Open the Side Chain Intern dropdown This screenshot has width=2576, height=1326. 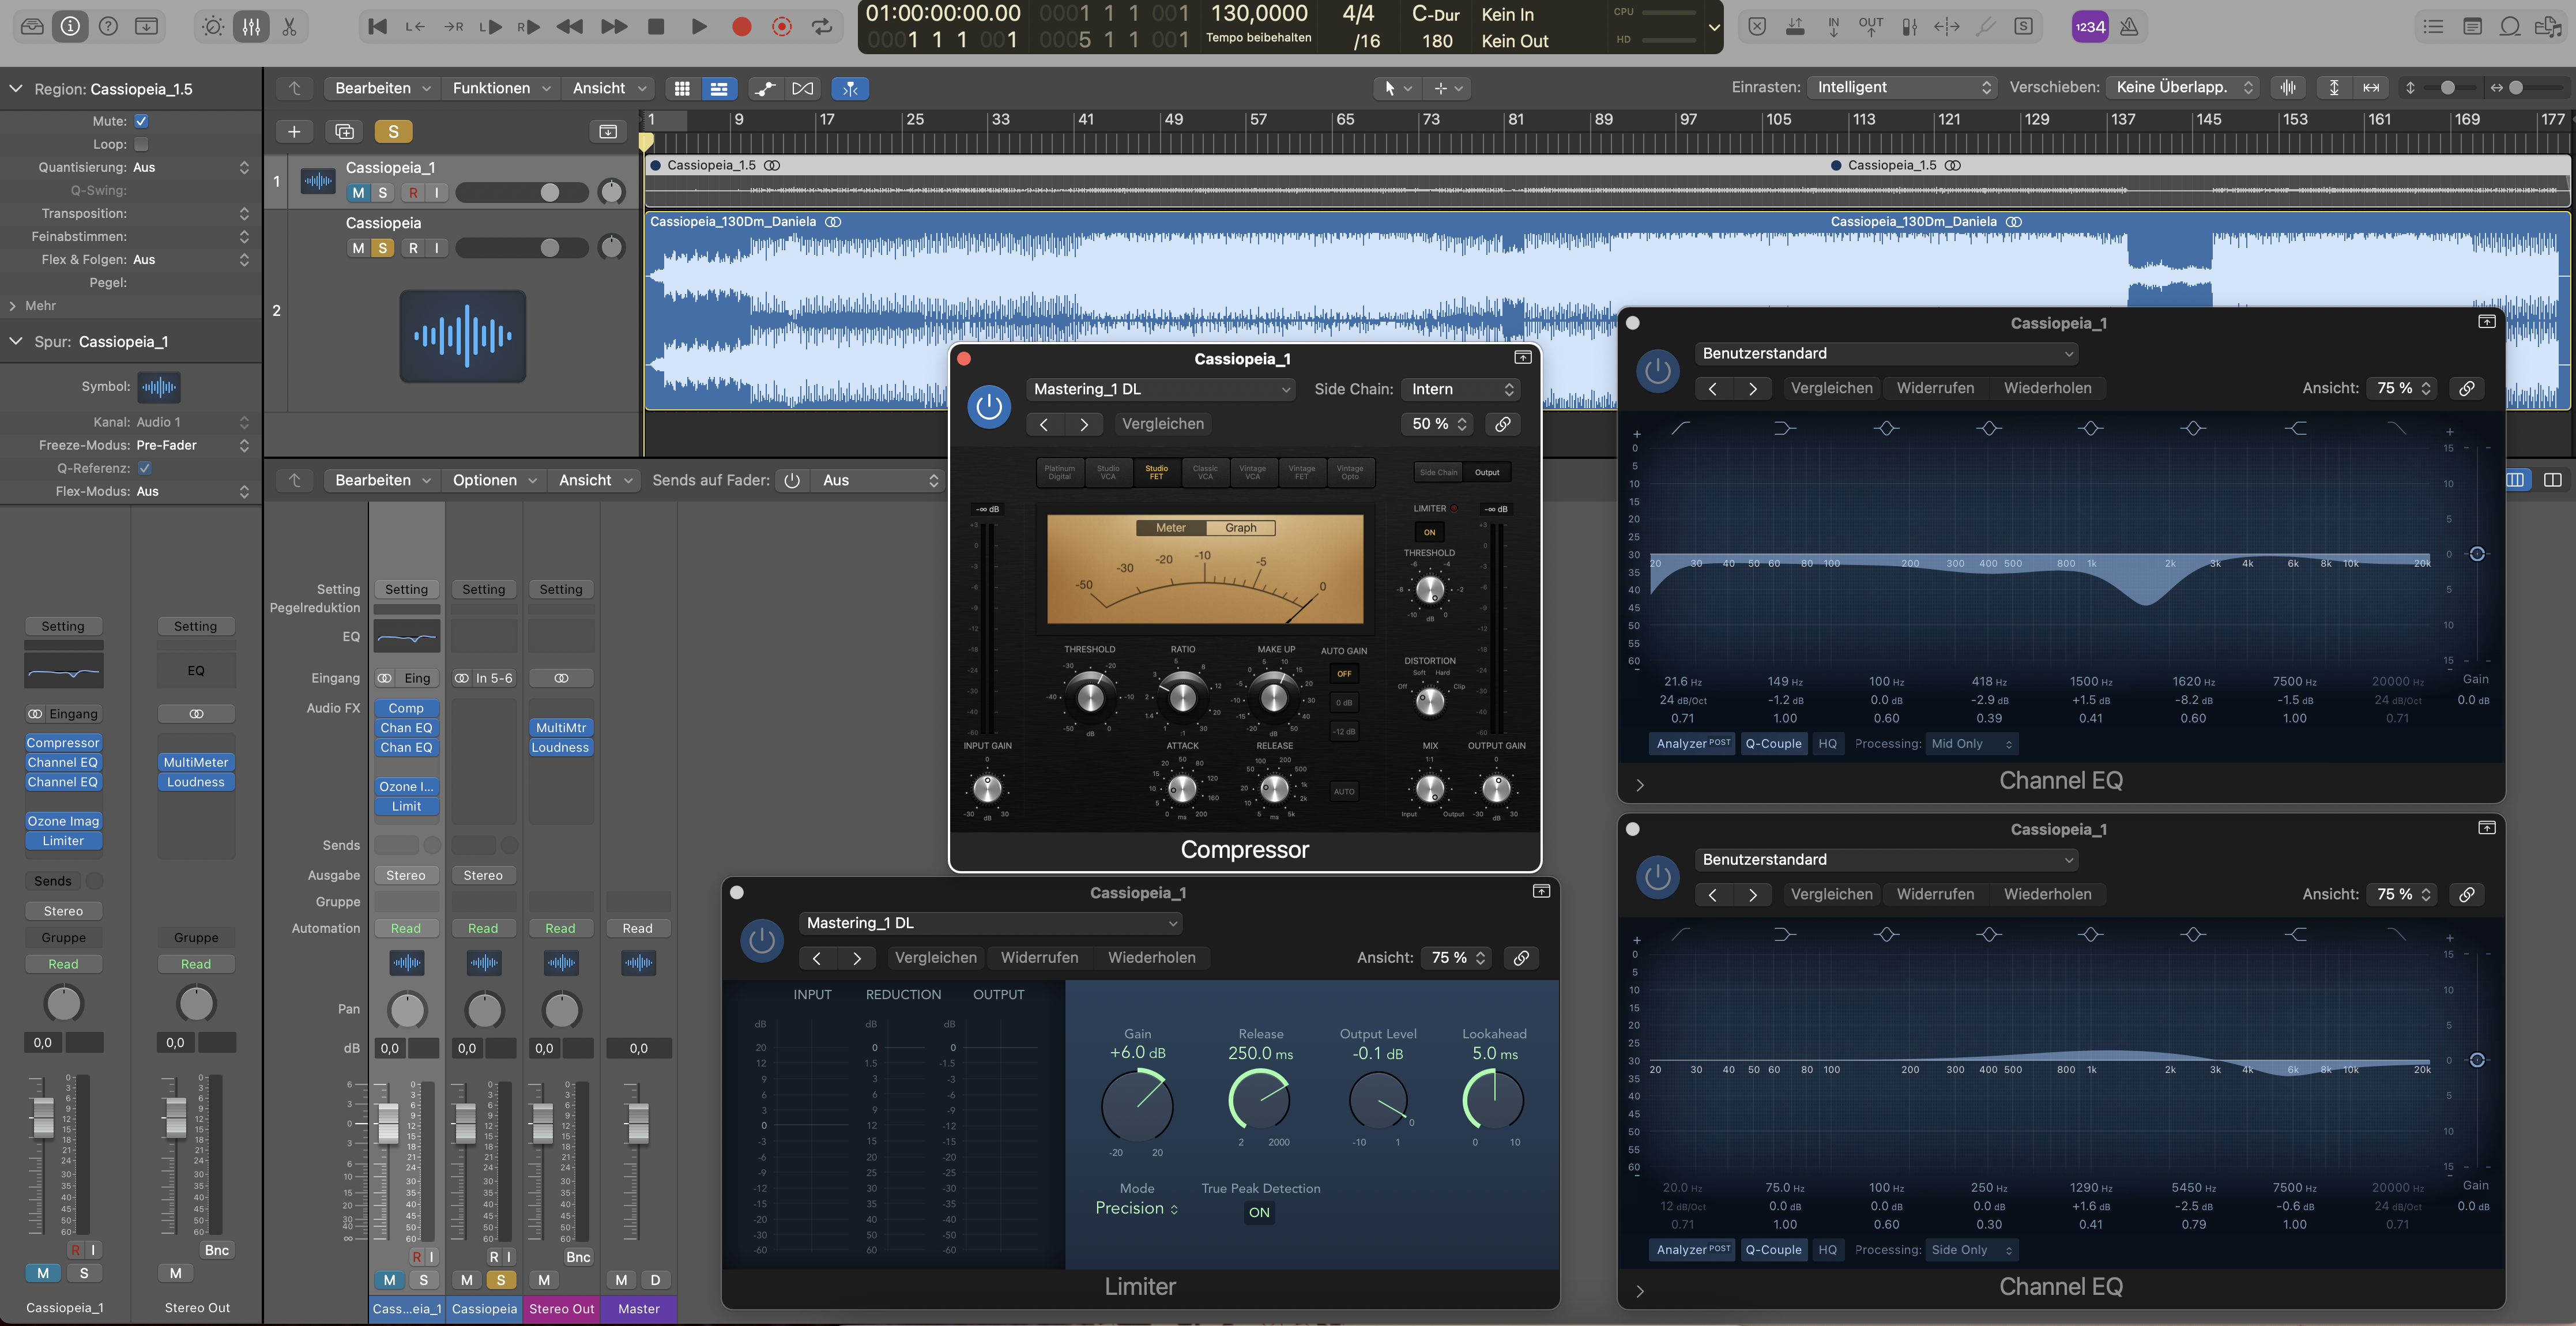coord(1461,389)
